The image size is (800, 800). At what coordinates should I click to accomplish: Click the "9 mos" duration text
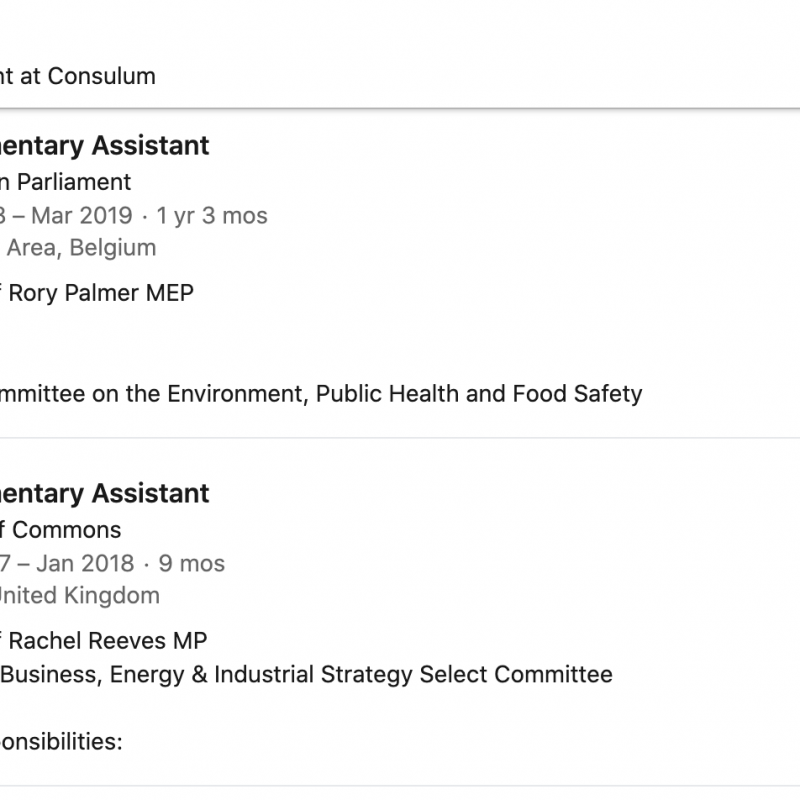tap(191, 563)
